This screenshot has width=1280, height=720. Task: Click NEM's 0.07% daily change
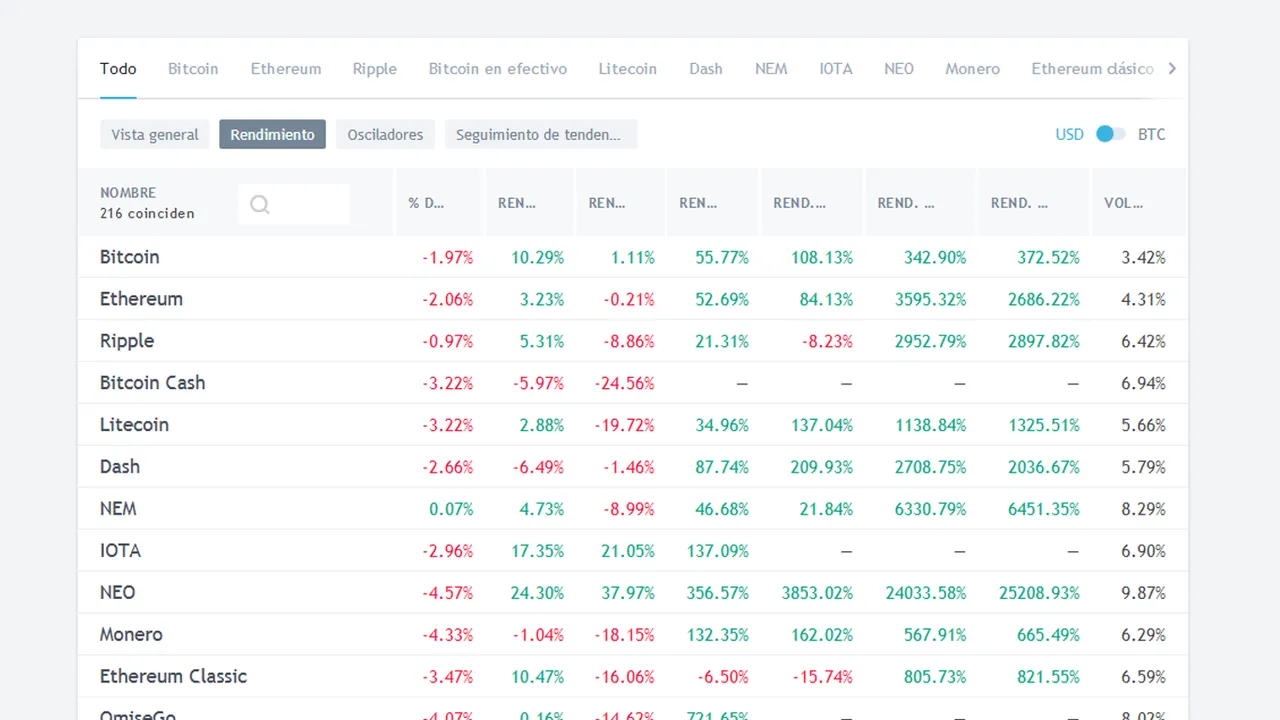(451, 510)
